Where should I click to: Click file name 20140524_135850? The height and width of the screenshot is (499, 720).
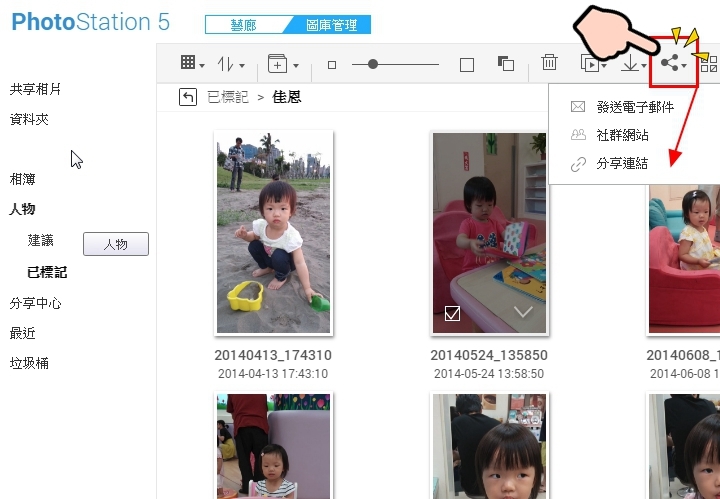coord(489,355)
